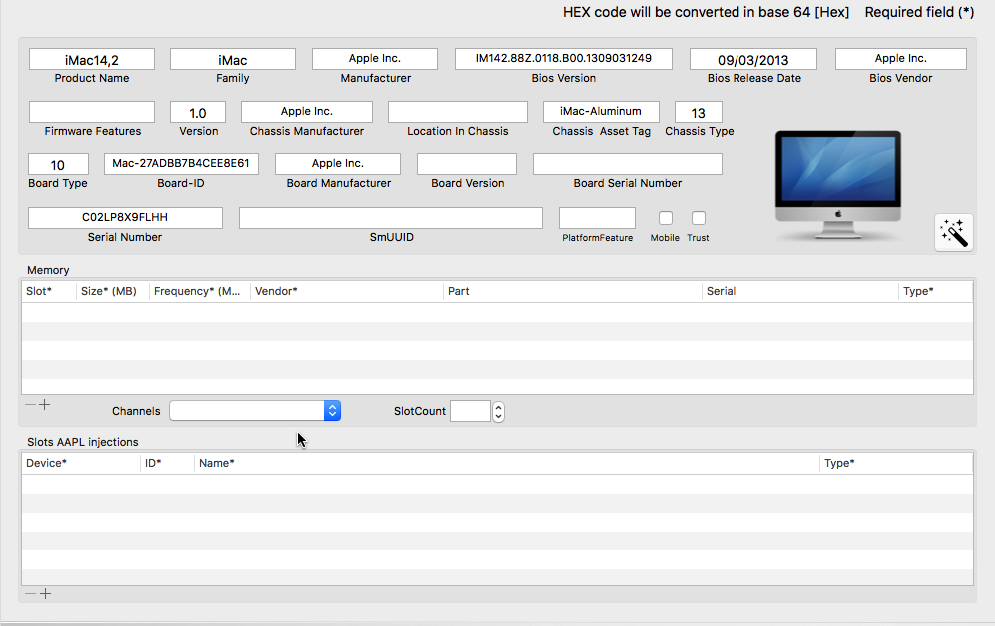Click the SlotCount stepper arrows
This screenshot has height=626, width=995.
tap(499, 411)
